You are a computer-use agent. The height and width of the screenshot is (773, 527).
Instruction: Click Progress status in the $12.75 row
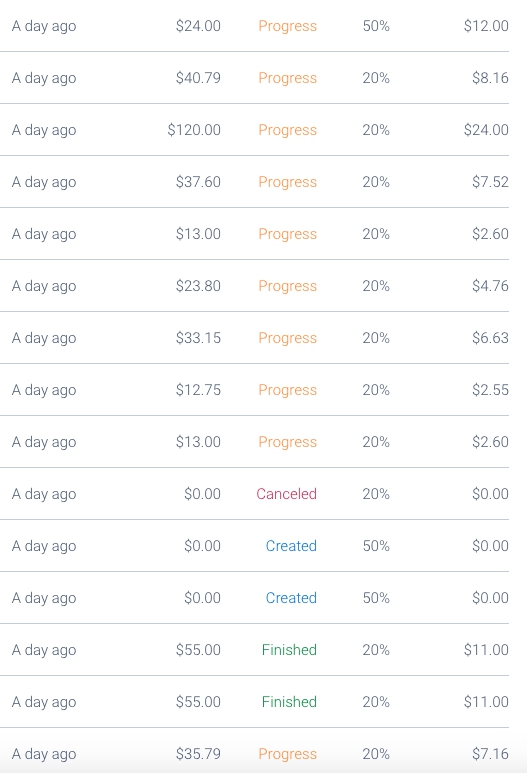tap(287, 390)
